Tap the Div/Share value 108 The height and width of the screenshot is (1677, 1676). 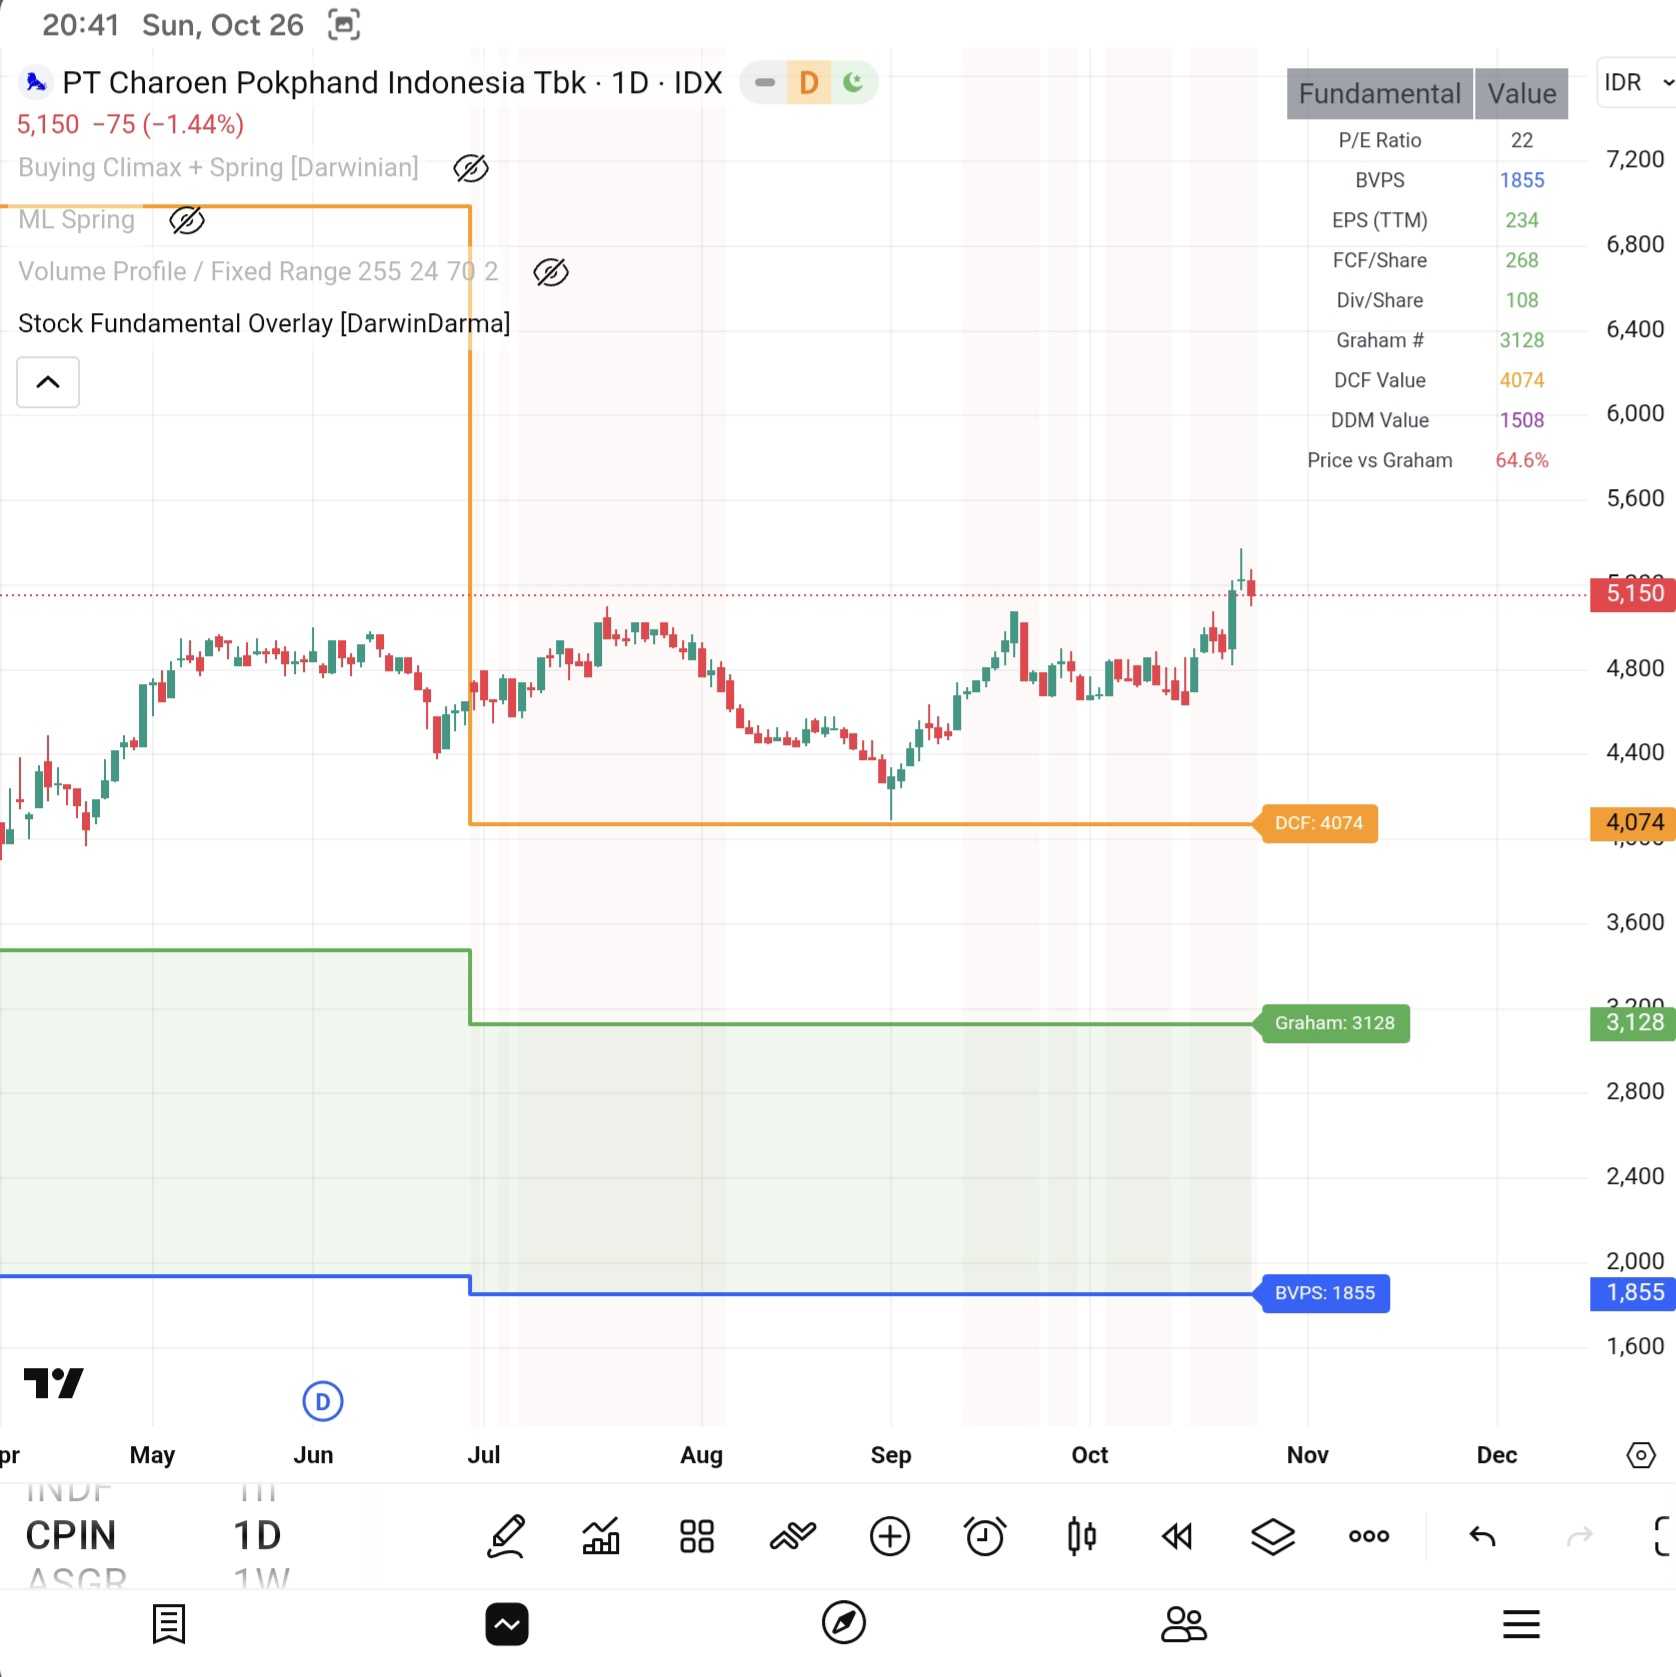click(1522, 300)
